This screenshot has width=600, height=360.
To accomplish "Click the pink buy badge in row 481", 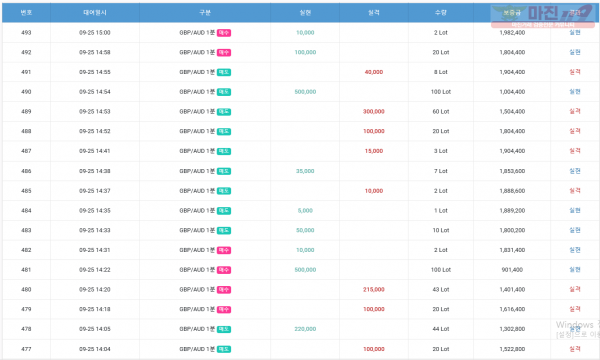I will click(x=224, y=270).
